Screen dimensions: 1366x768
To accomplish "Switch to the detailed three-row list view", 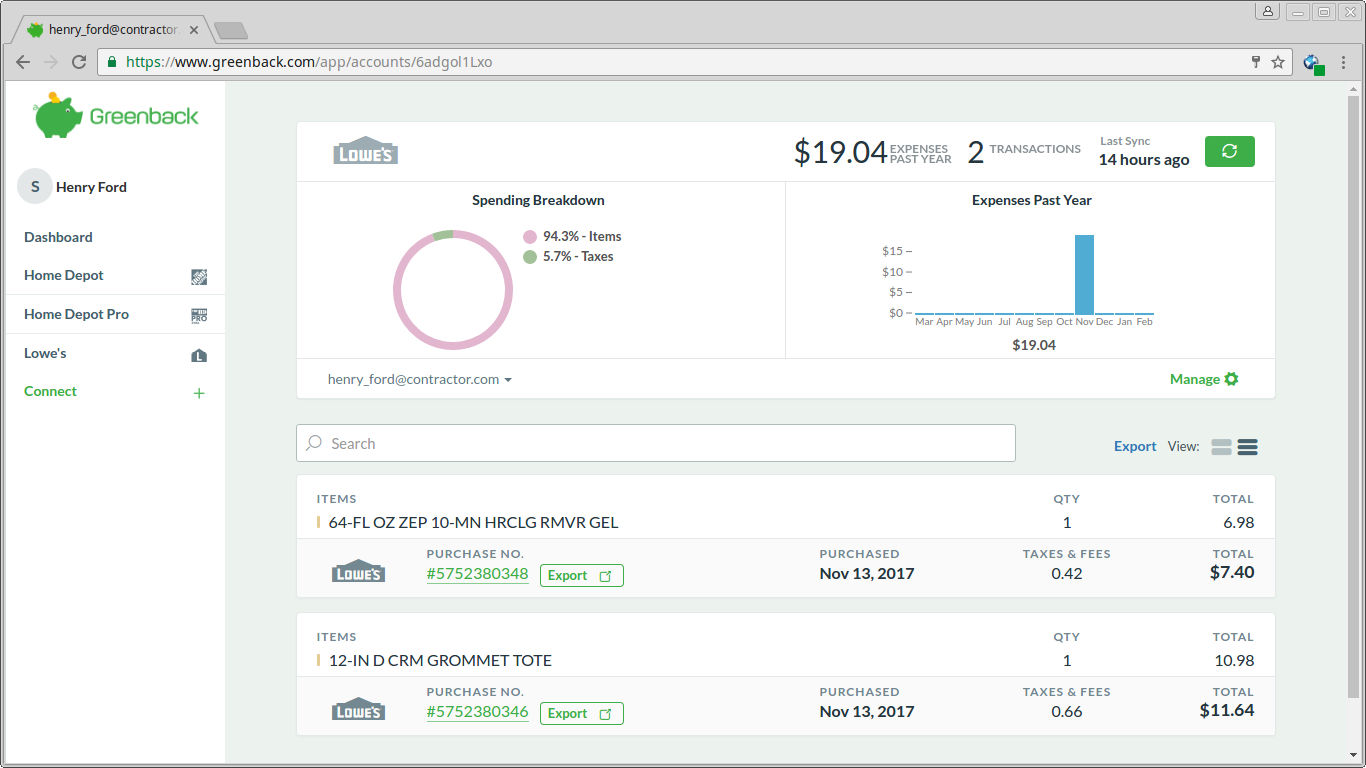I will pos(1247,447).
